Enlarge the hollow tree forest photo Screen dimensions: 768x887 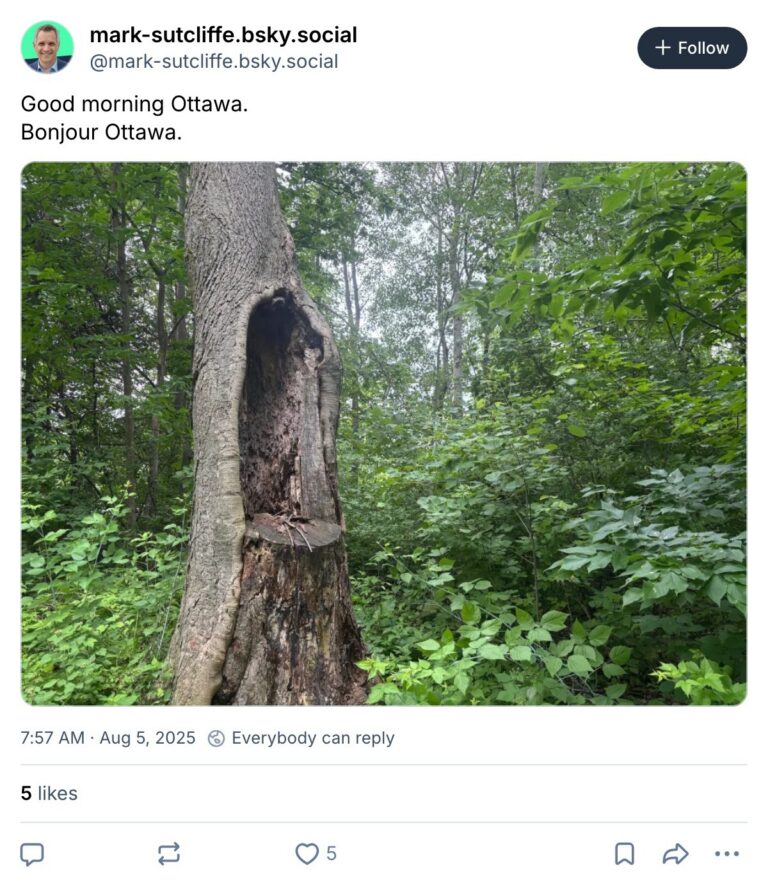[x=384, y=434]
